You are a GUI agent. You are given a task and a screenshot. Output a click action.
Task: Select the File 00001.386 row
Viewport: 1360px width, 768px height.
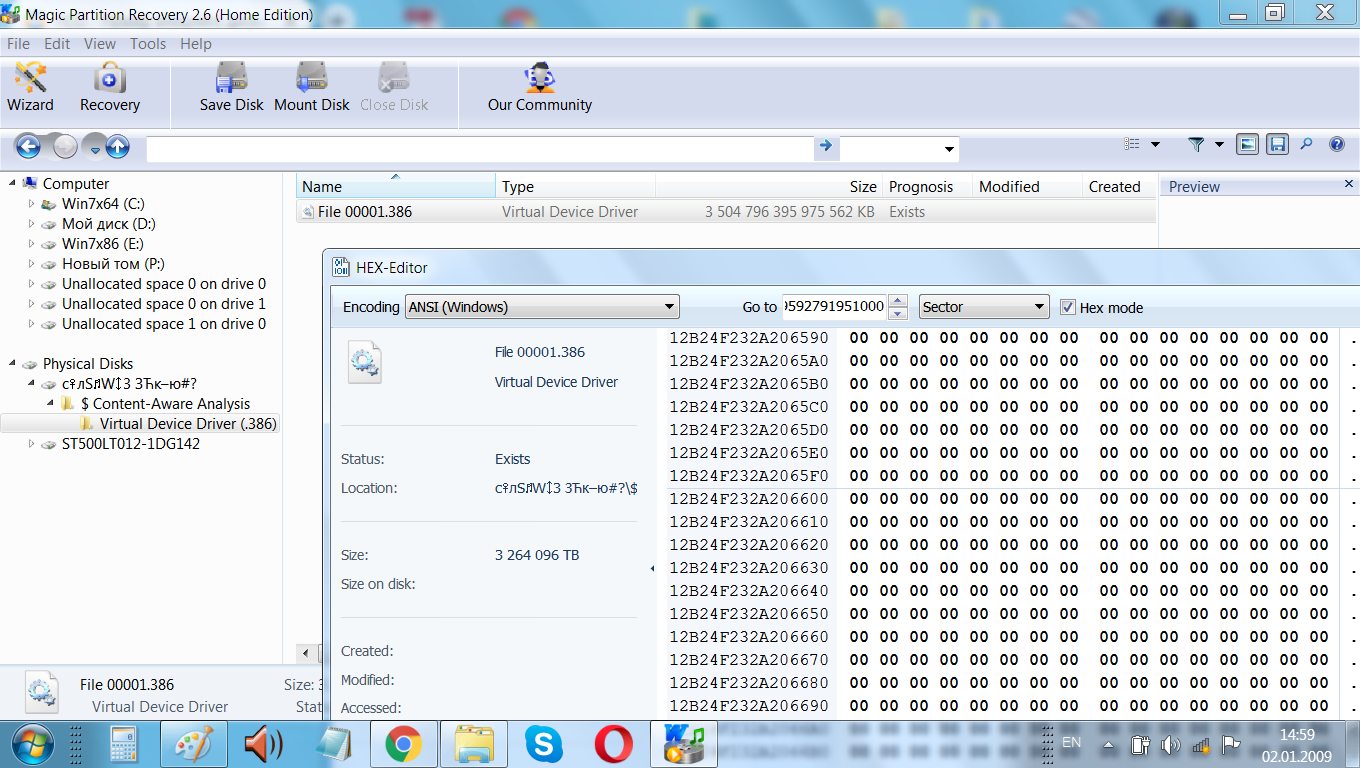pyautogui.click(x=365, y=212)
